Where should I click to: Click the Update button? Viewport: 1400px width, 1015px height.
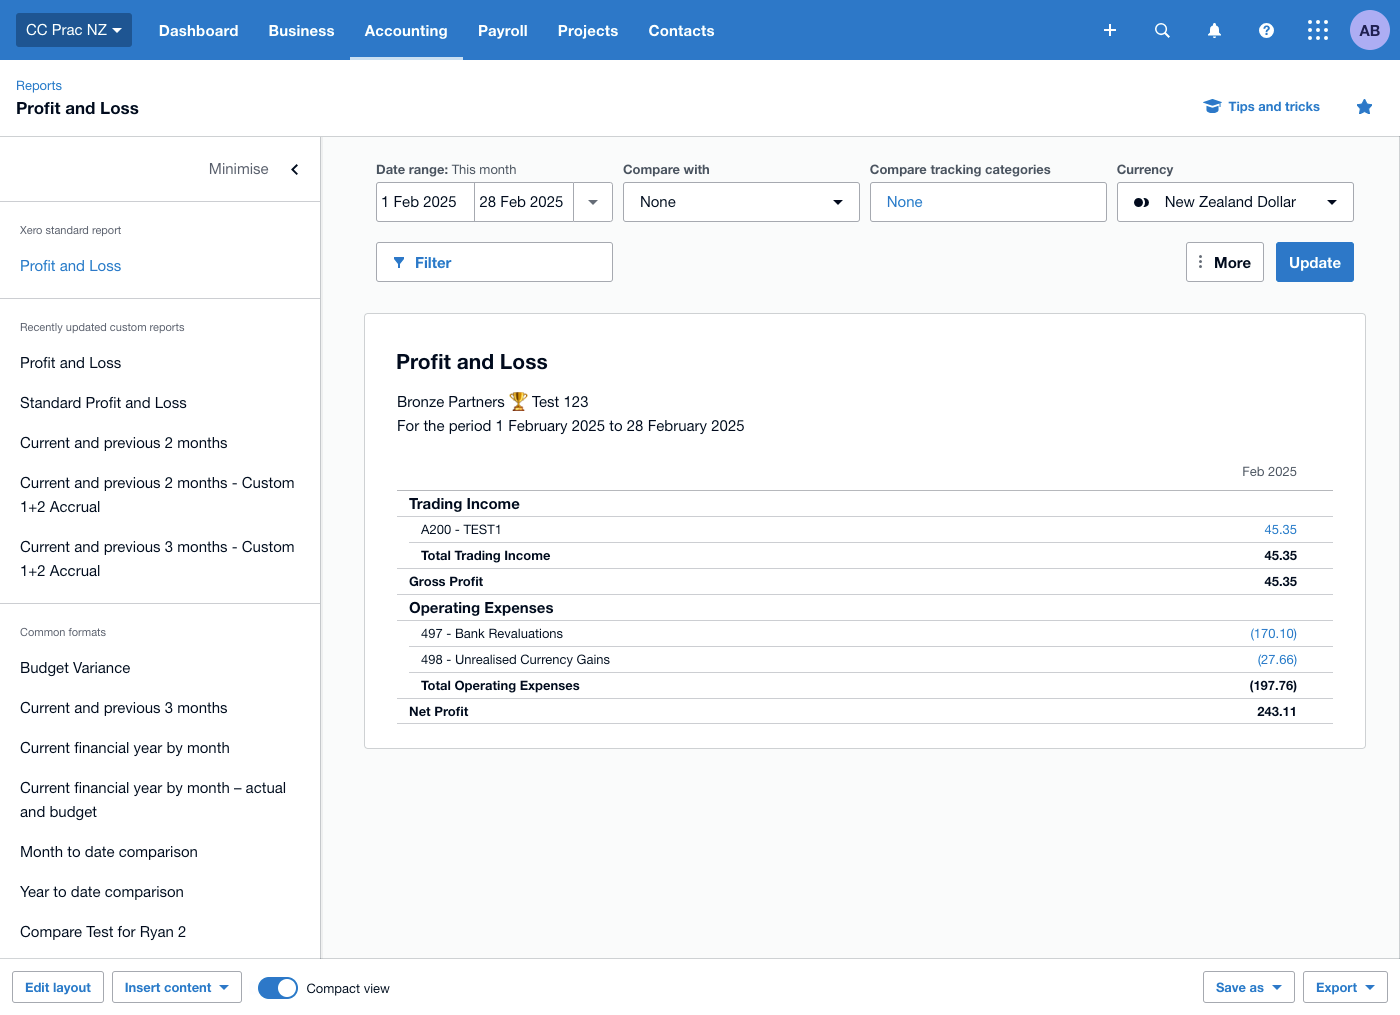1315,262
